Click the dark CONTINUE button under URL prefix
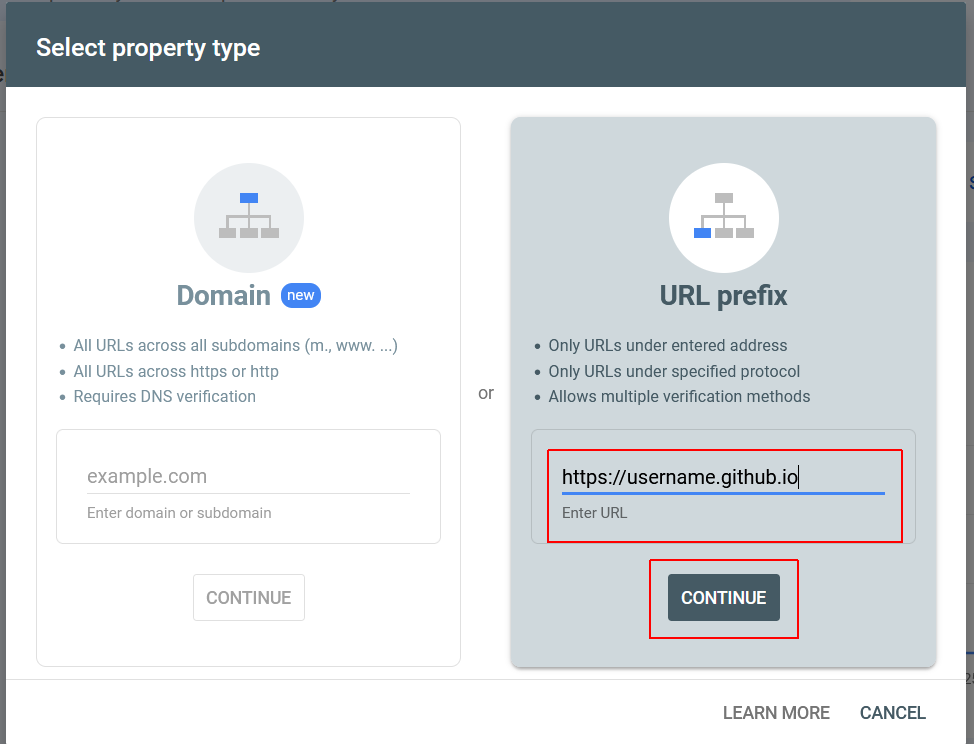Screen dimensions: 974x744 (x=724, y=597)
